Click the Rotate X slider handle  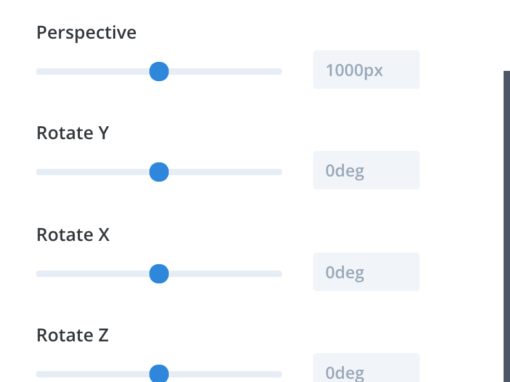159,274
